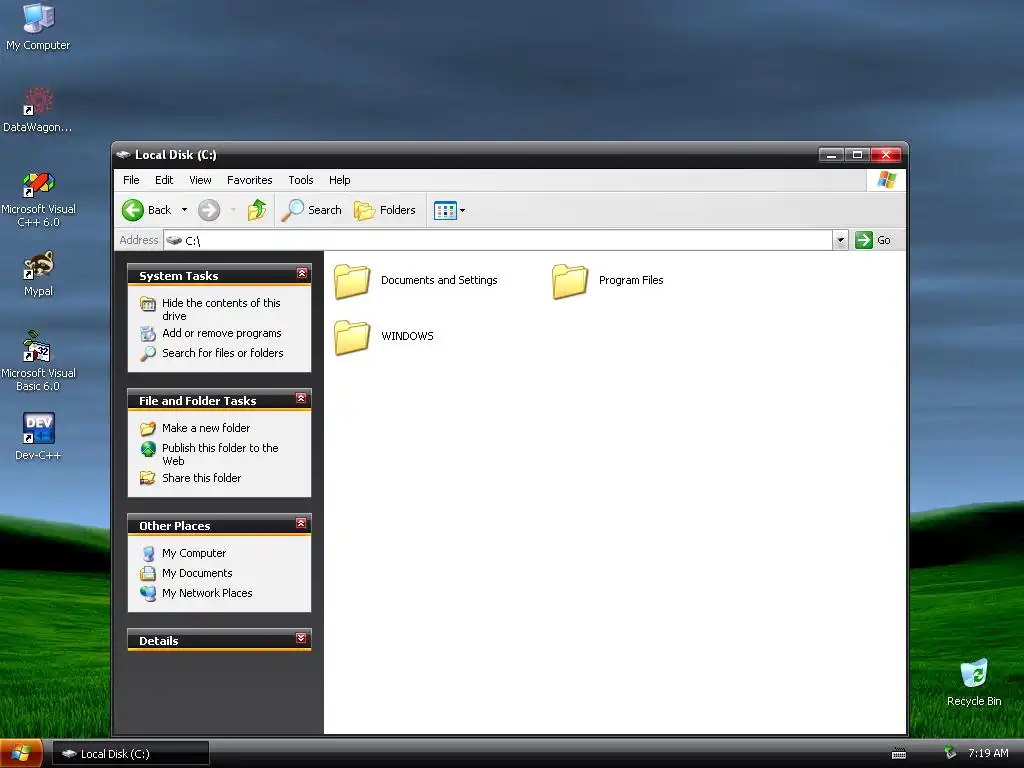Open the Documents and Settings folder icon
The height and width of the screenshot is (768, 1024).
pos(352,281)
